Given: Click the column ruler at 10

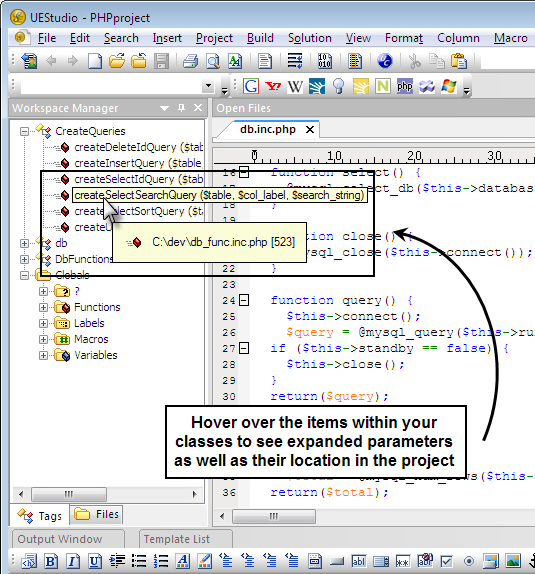Looking at the screenshot, I should click(x=334, y=156).
